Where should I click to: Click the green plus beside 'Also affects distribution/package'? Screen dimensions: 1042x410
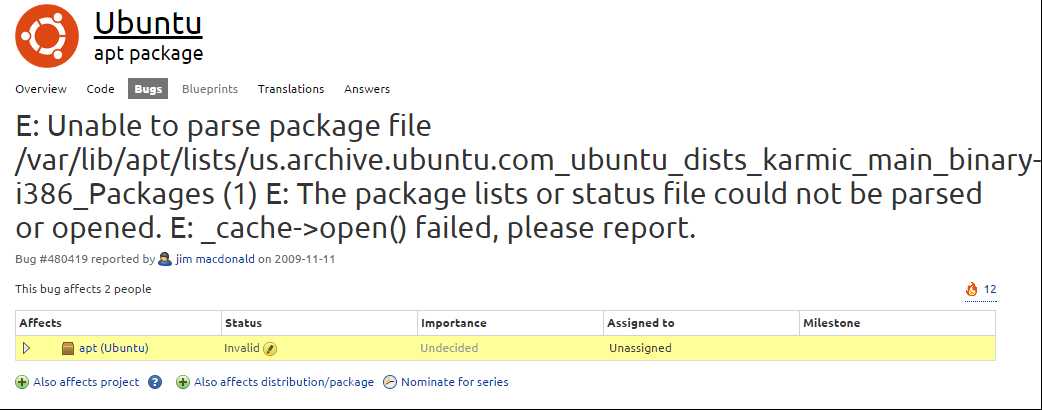[x=183, y=382]
